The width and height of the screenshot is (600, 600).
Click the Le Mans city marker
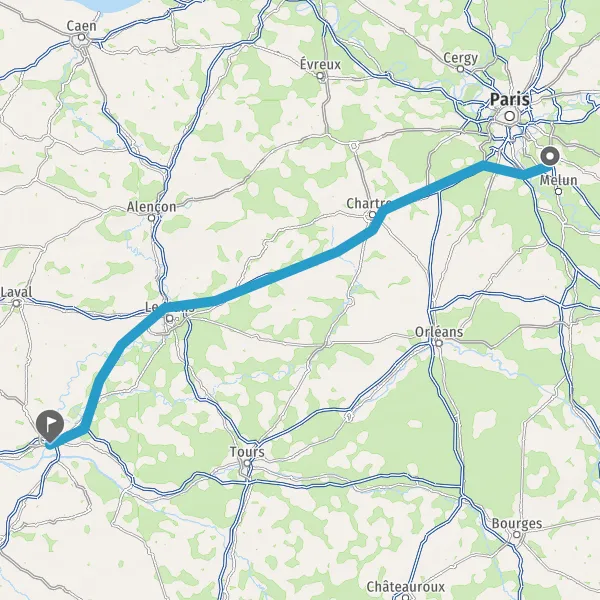[170, 318]
